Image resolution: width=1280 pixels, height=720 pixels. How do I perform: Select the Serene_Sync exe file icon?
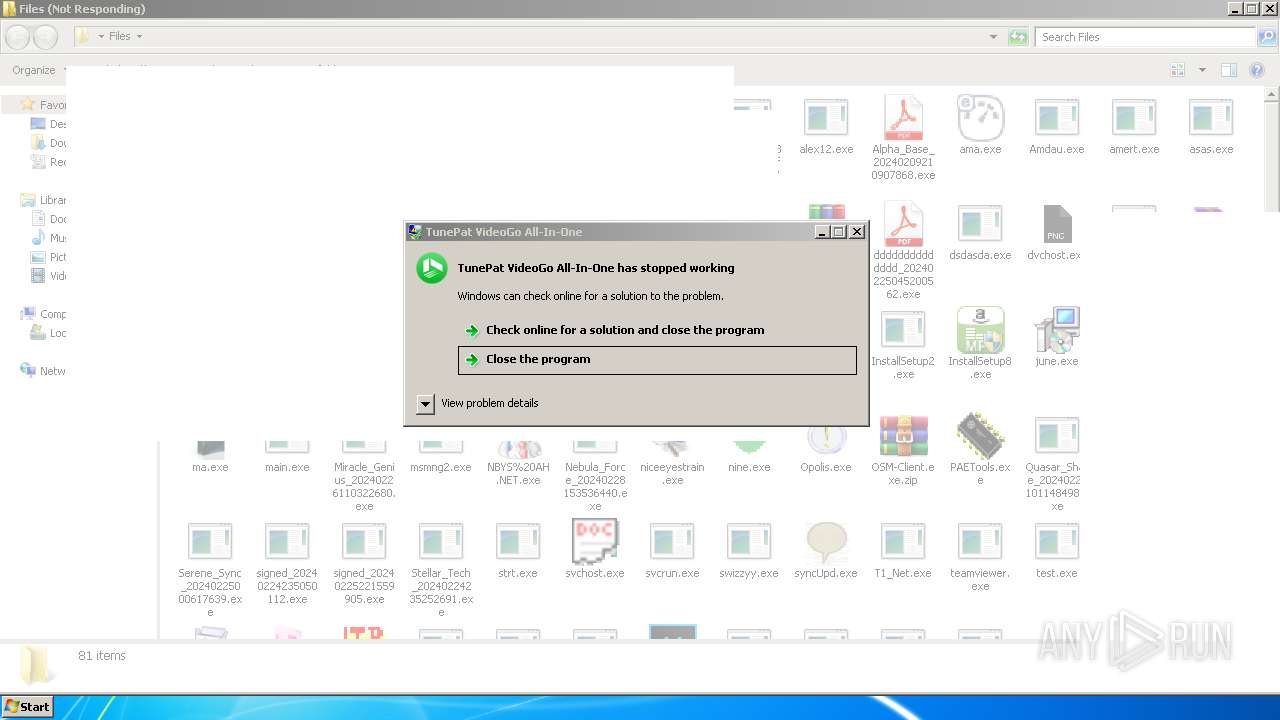pyautogui.click(x=210, y=542)
